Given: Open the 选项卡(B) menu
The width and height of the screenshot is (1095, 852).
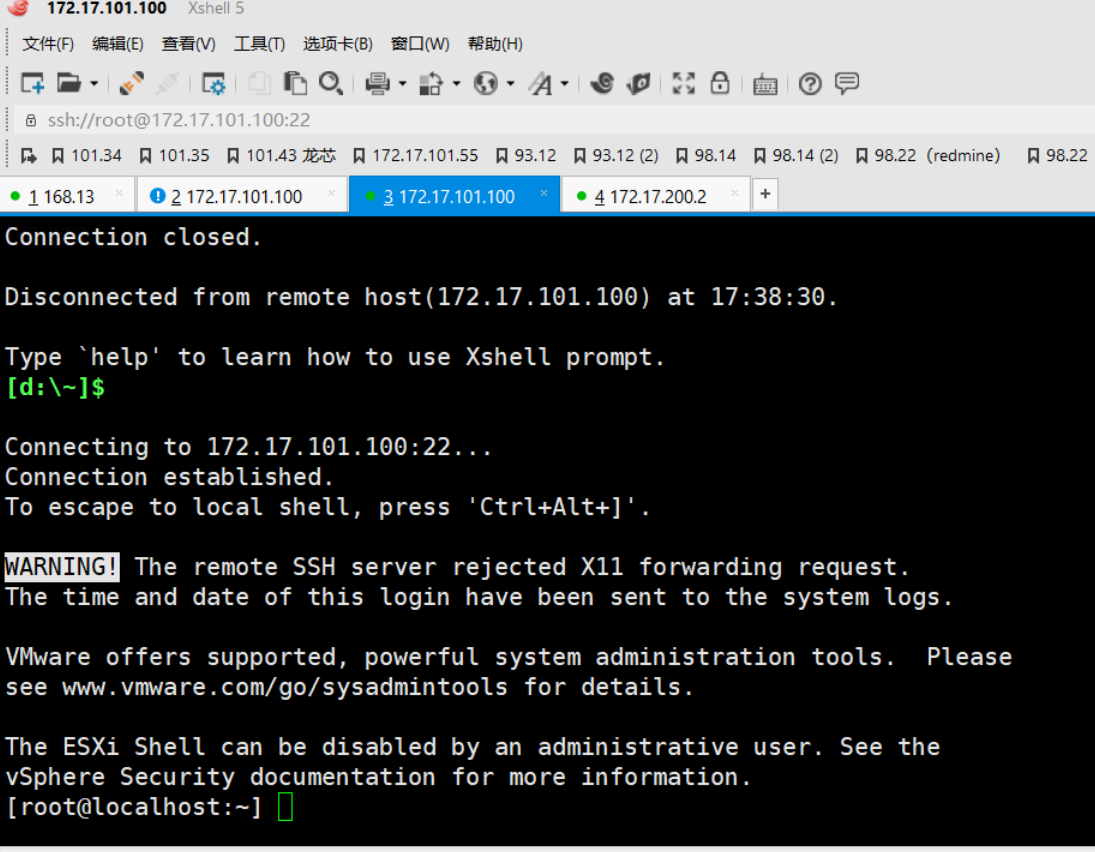Looking at the screenshot, I should point(338,44).
